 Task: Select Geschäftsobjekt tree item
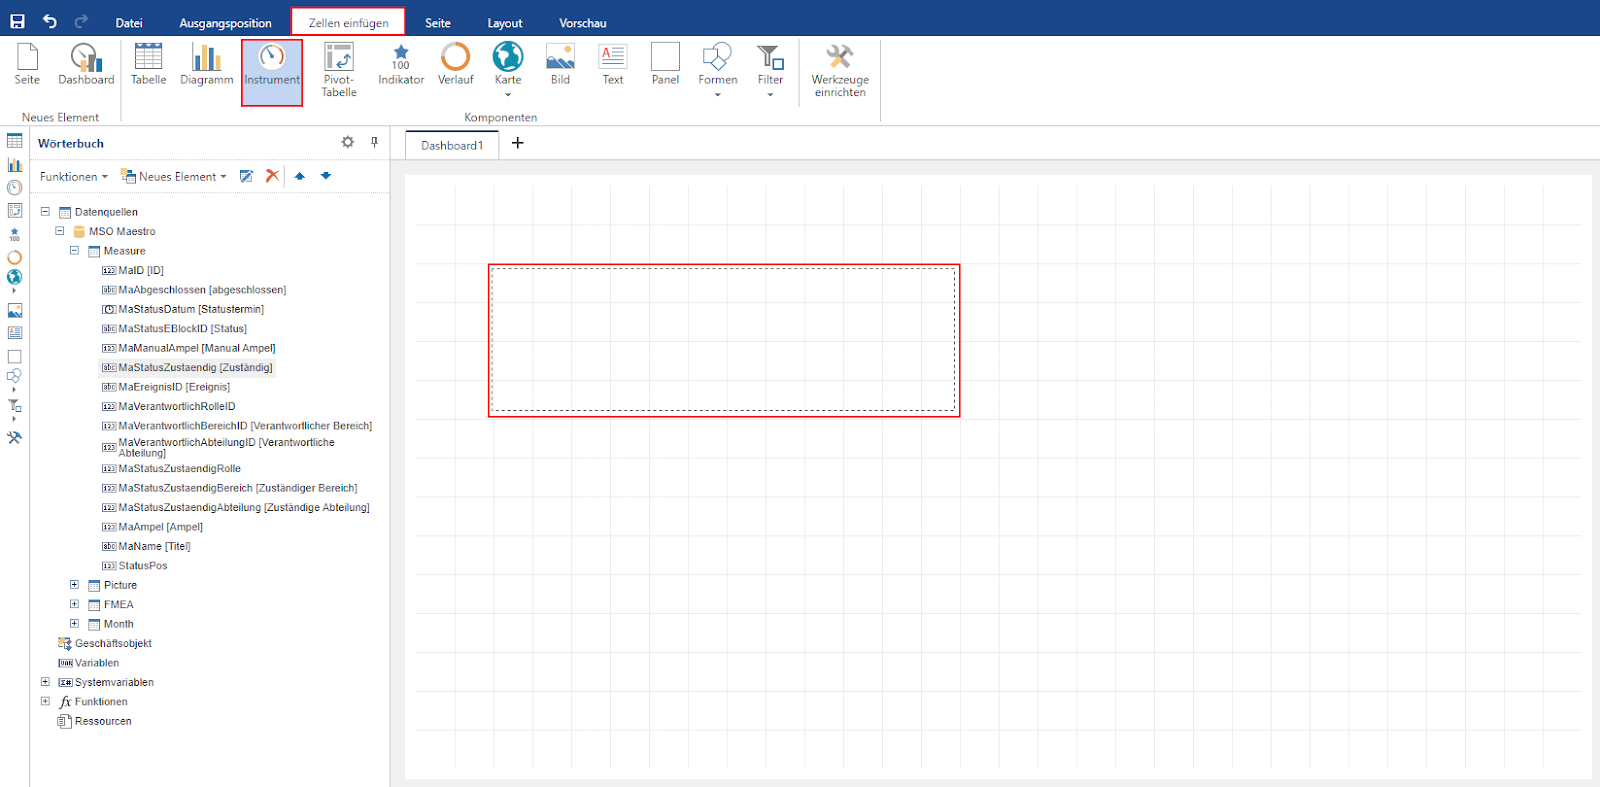[105, 643]
